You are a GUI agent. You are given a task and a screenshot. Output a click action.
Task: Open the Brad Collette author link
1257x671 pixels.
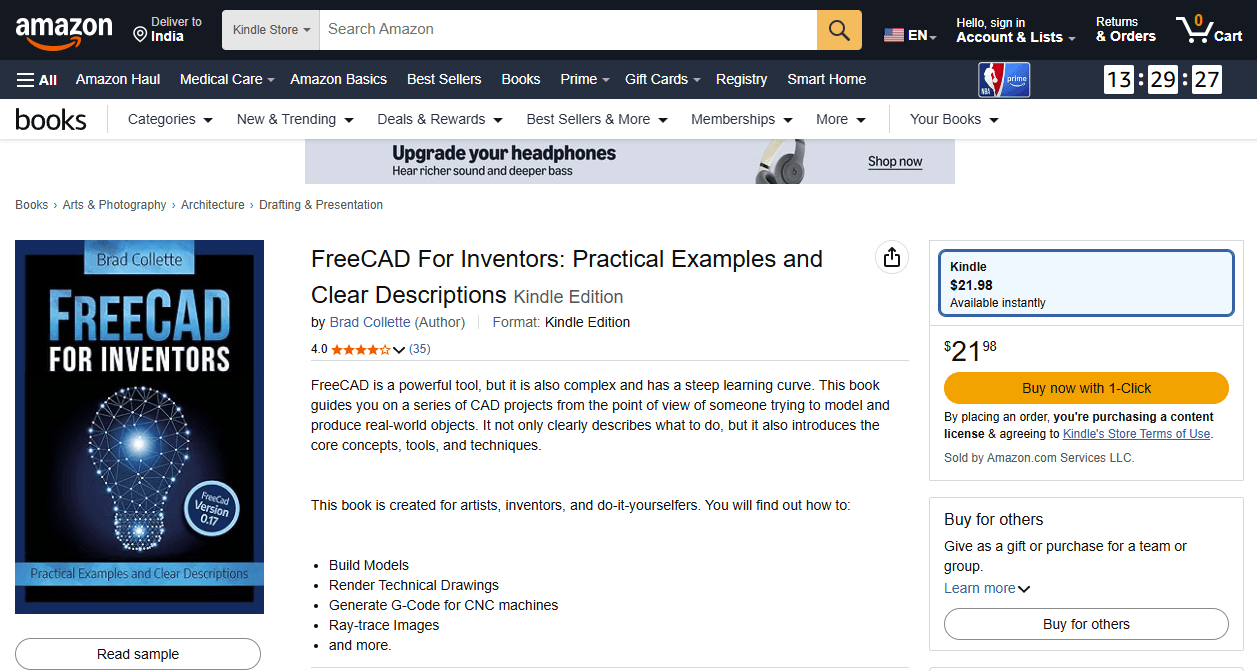[370, 322]
